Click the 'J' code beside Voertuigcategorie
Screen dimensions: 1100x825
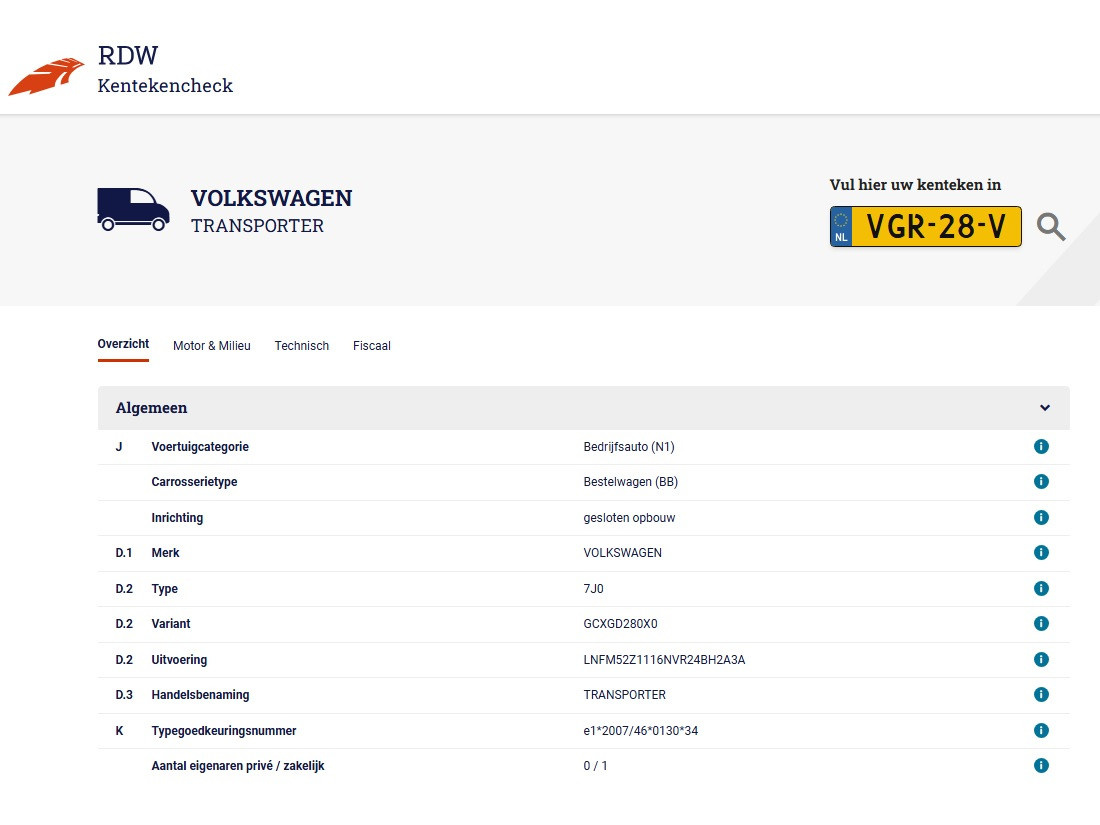[x=119, y=447]
